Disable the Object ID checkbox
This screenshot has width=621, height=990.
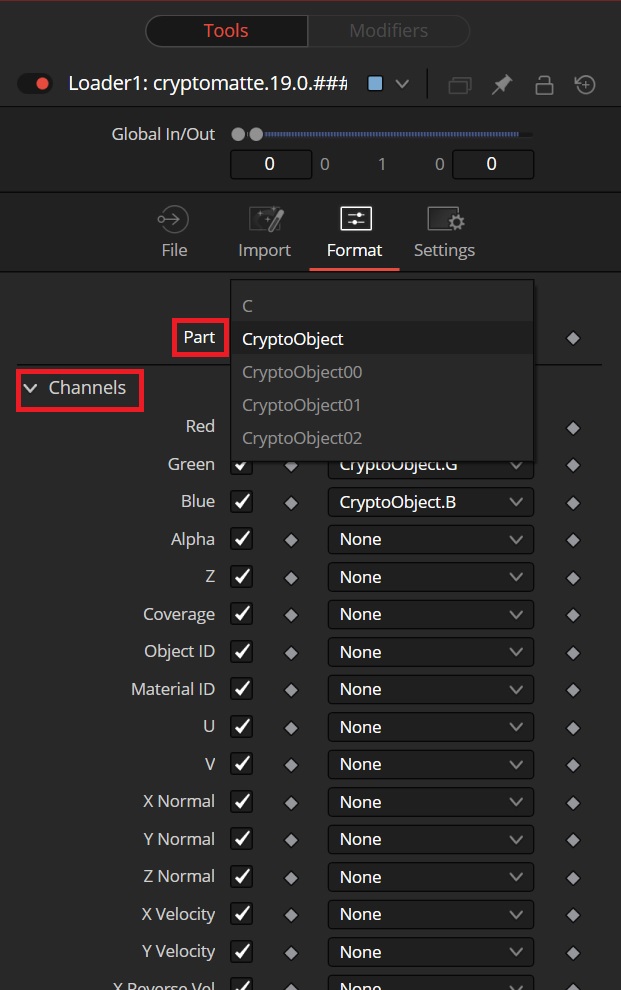click(242, 652)
